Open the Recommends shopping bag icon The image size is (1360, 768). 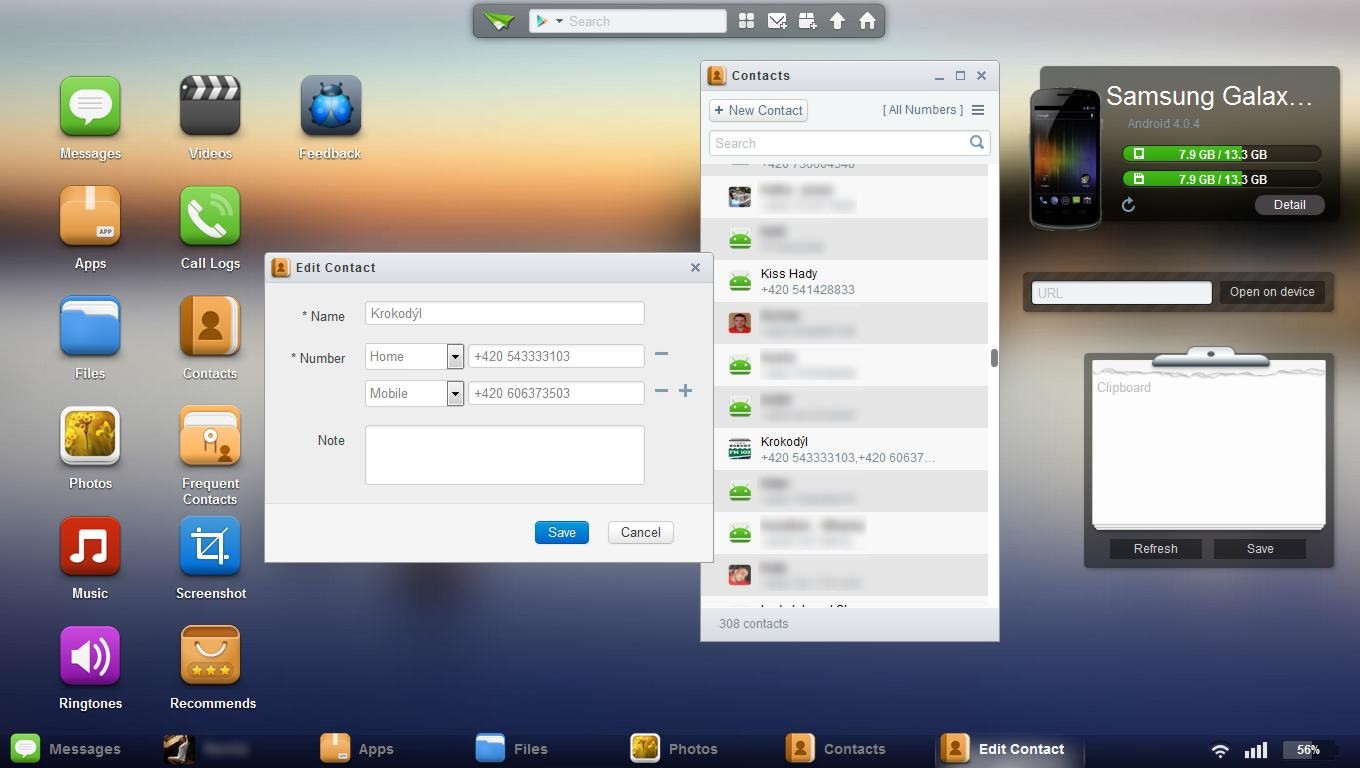point(210,656)
